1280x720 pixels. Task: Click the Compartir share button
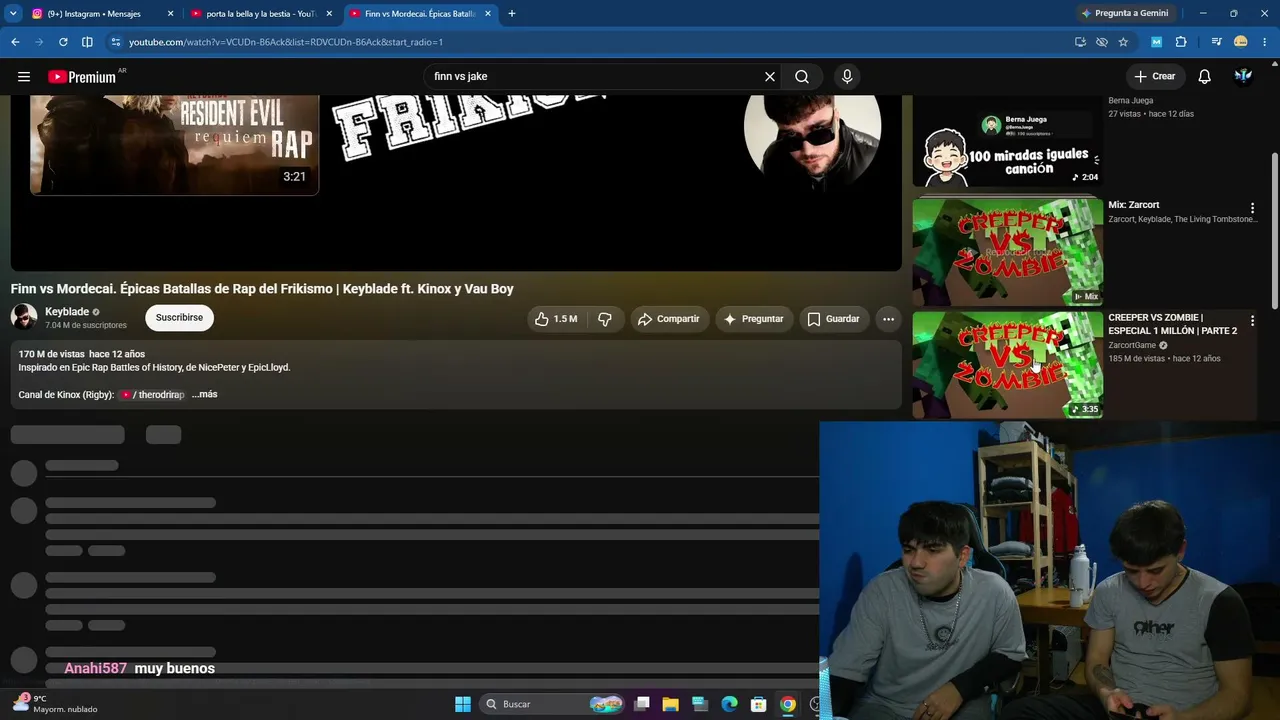669,319
